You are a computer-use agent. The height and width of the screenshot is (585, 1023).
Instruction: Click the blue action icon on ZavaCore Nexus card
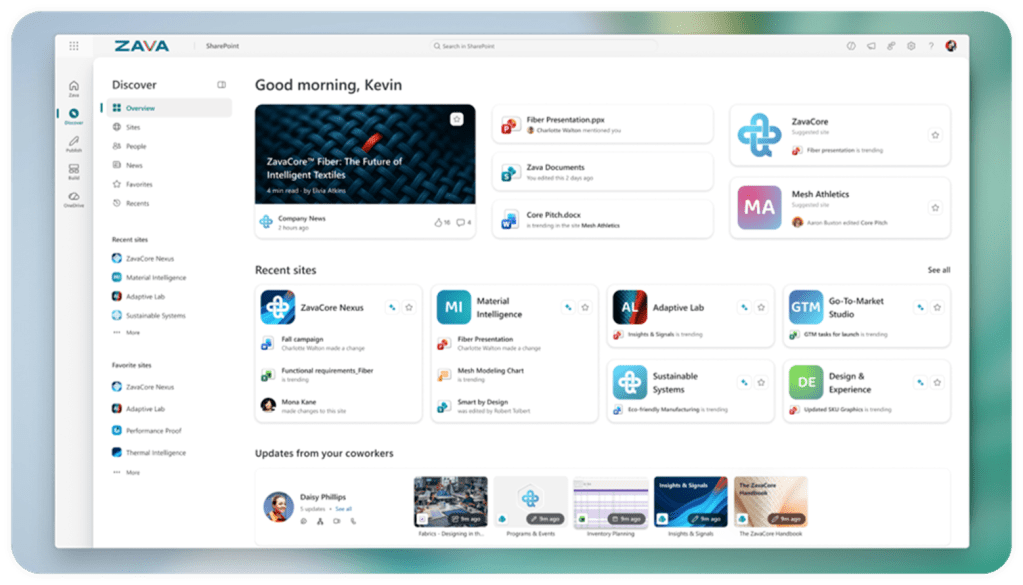tap(392, 307)
